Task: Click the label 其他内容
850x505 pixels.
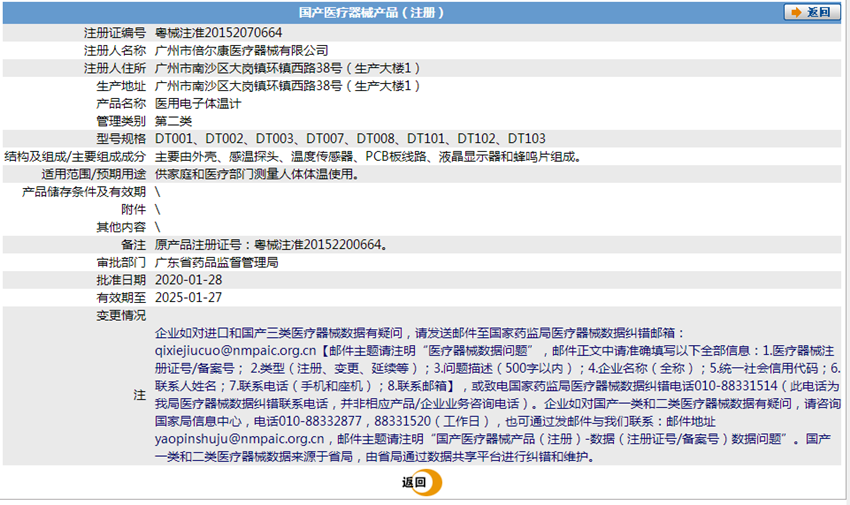Action: (121, 227)
